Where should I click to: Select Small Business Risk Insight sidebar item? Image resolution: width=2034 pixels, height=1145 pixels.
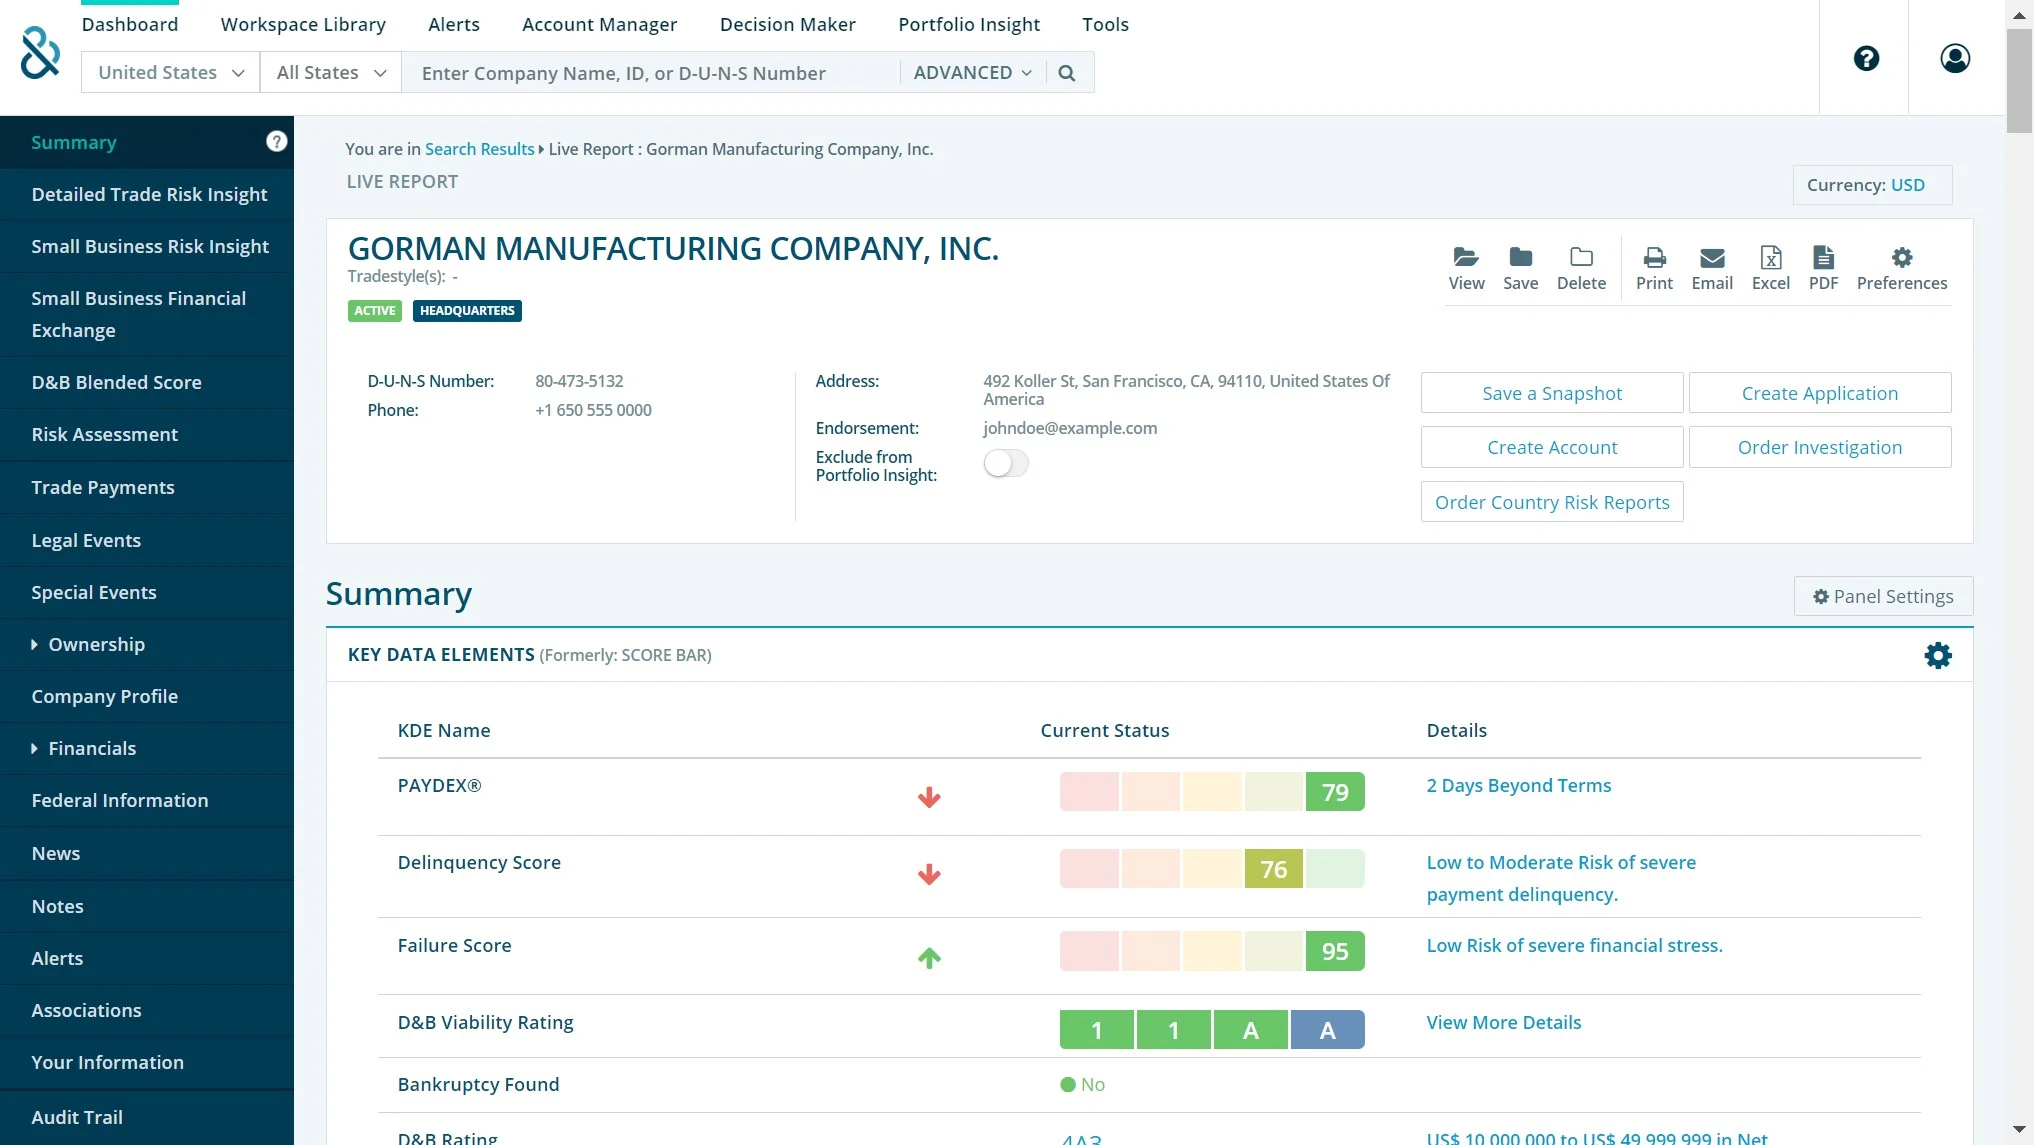click(x=147, y=247)
